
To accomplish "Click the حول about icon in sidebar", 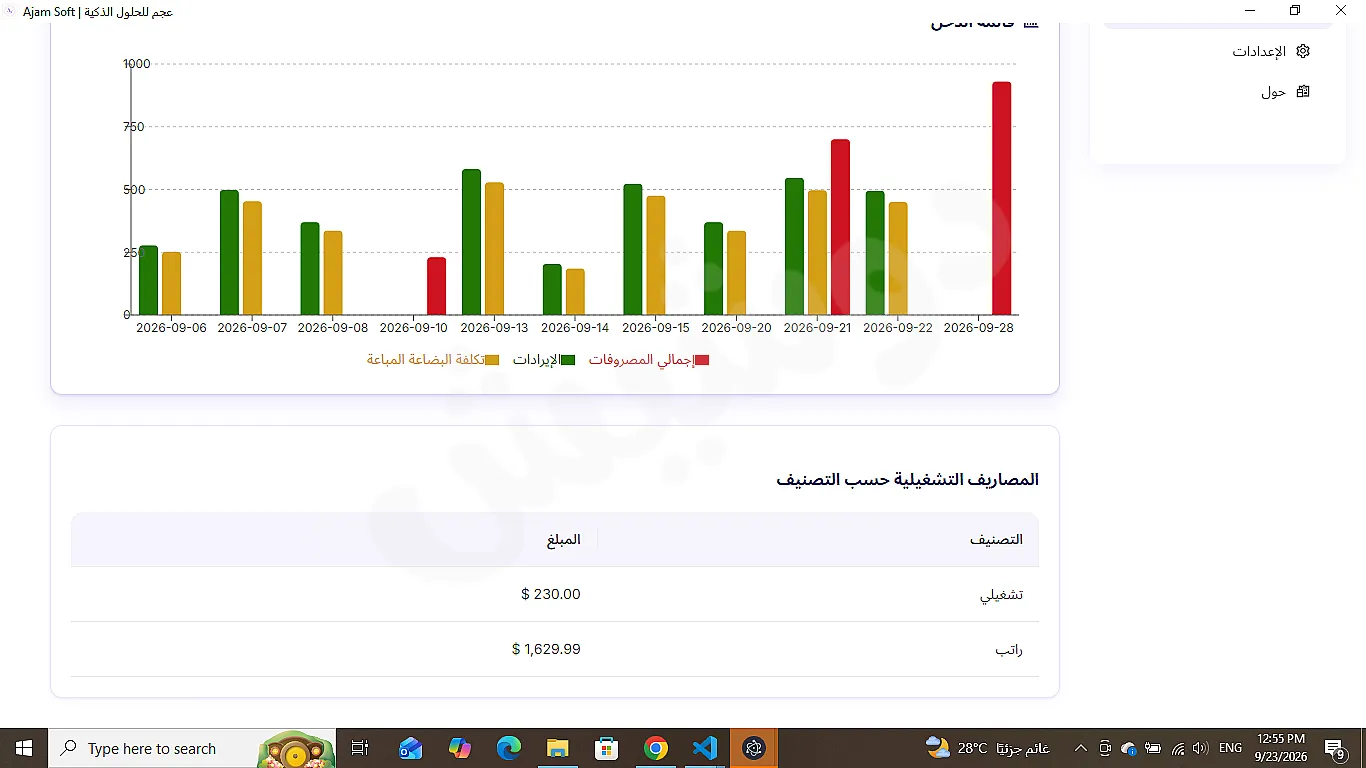I will 1302,92.
